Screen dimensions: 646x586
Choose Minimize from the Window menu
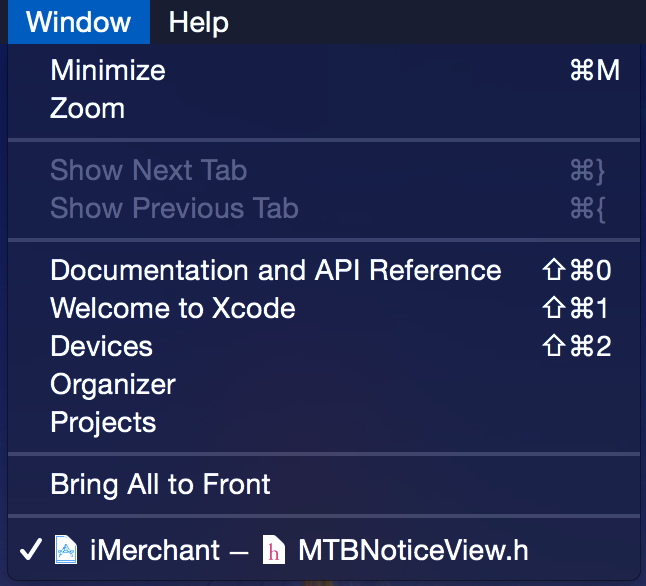(x=108, y=71)
